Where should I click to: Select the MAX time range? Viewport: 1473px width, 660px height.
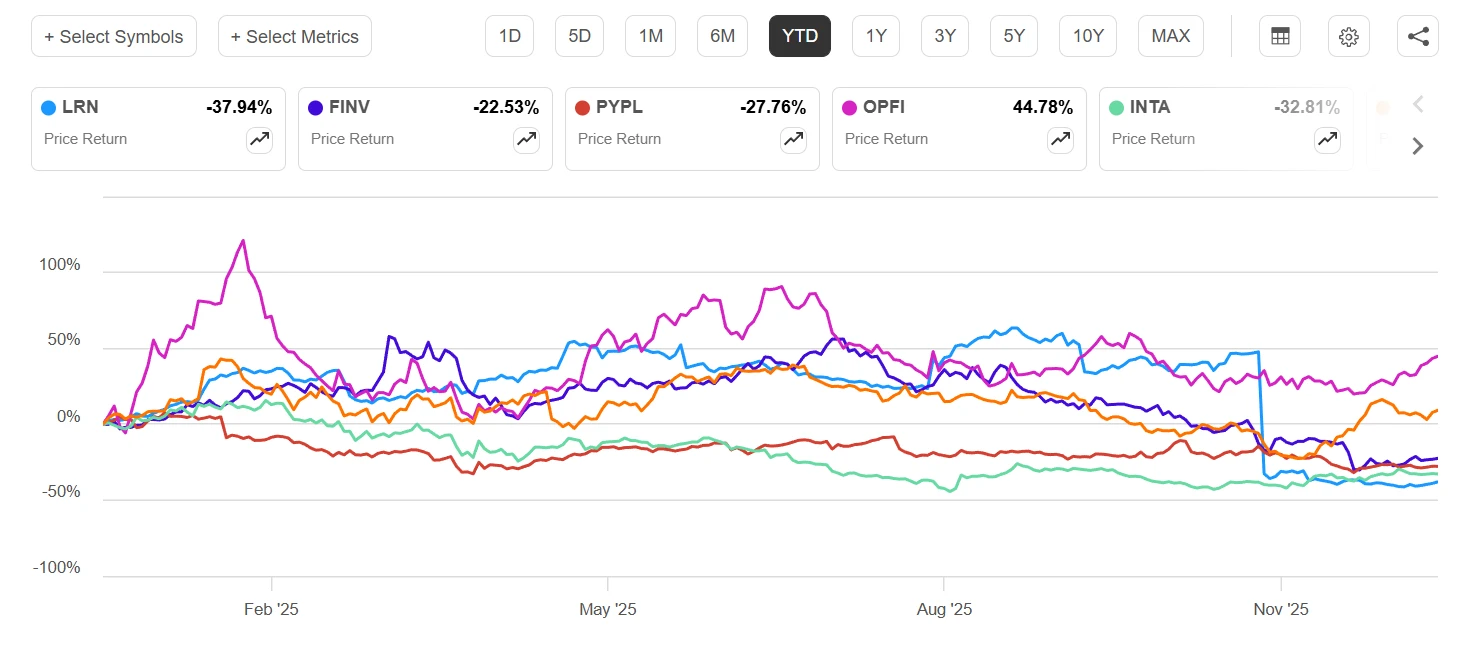pyautogui.click(x=1170, y=37)
